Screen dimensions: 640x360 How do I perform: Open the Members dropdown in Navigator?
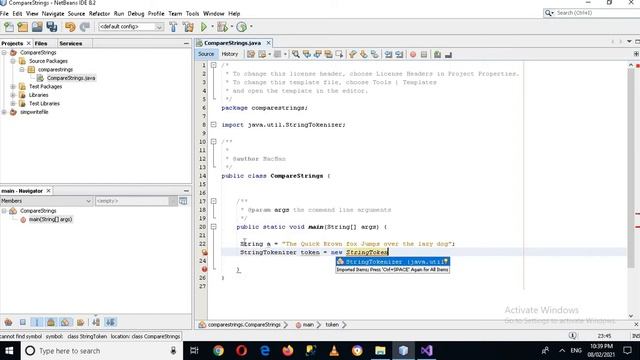point(46,201)
